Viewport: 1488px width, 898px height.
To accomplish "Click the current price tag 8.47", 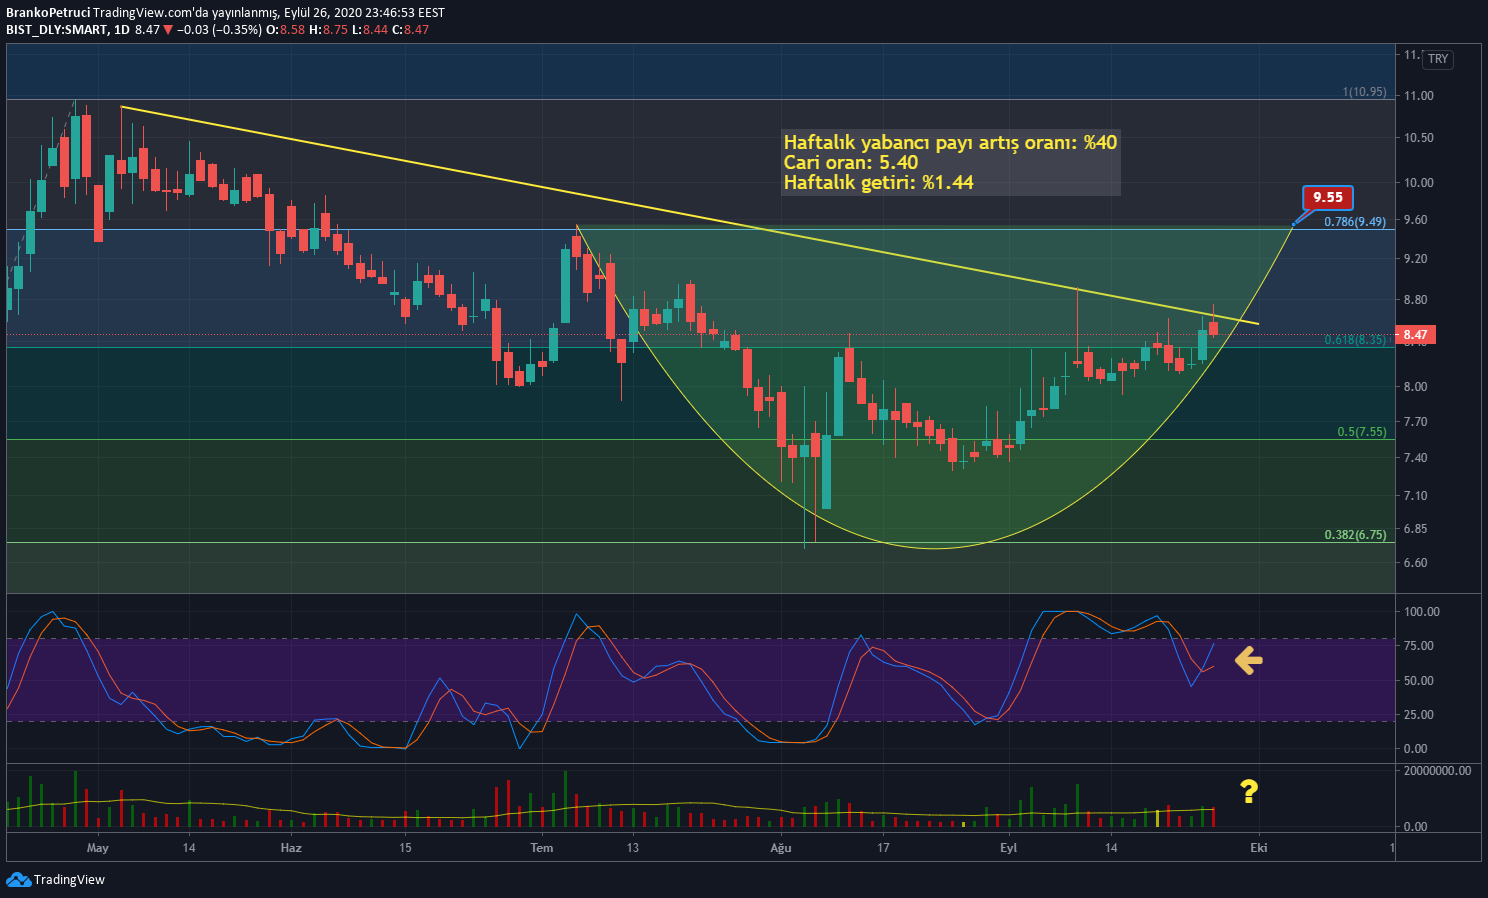I will click(1415, 335).
